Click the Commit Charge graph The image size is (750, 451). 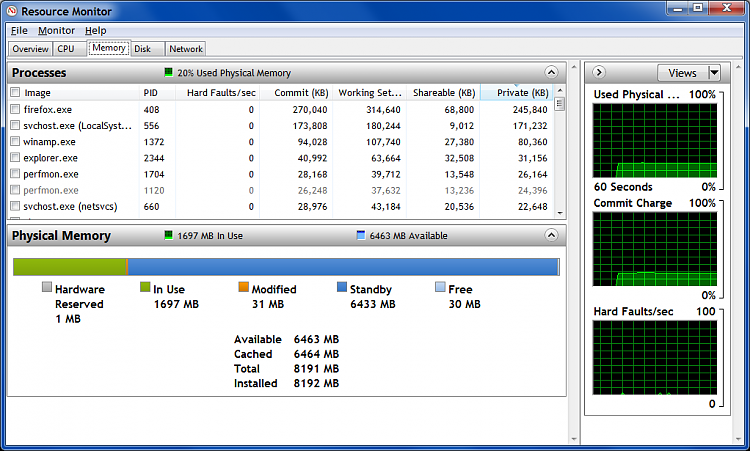tap(655, 249)
